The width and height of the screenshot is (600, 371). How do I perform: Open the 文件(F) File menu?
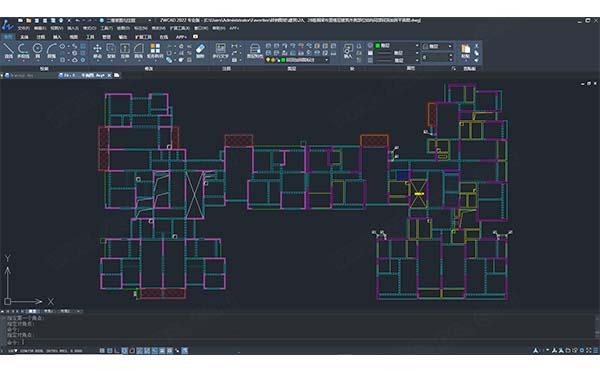coord(23,28)
